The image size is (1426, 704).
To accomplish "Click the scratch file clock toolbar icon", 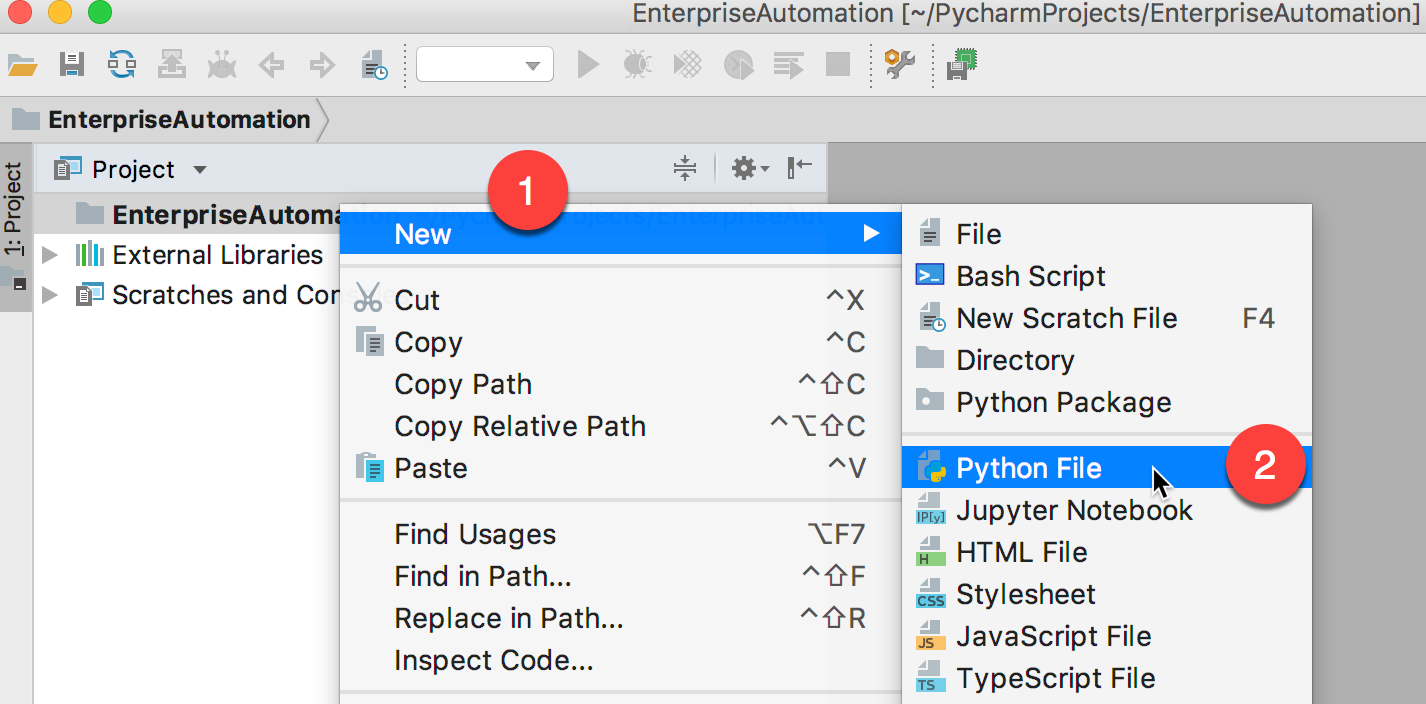I will coord(374,65).
